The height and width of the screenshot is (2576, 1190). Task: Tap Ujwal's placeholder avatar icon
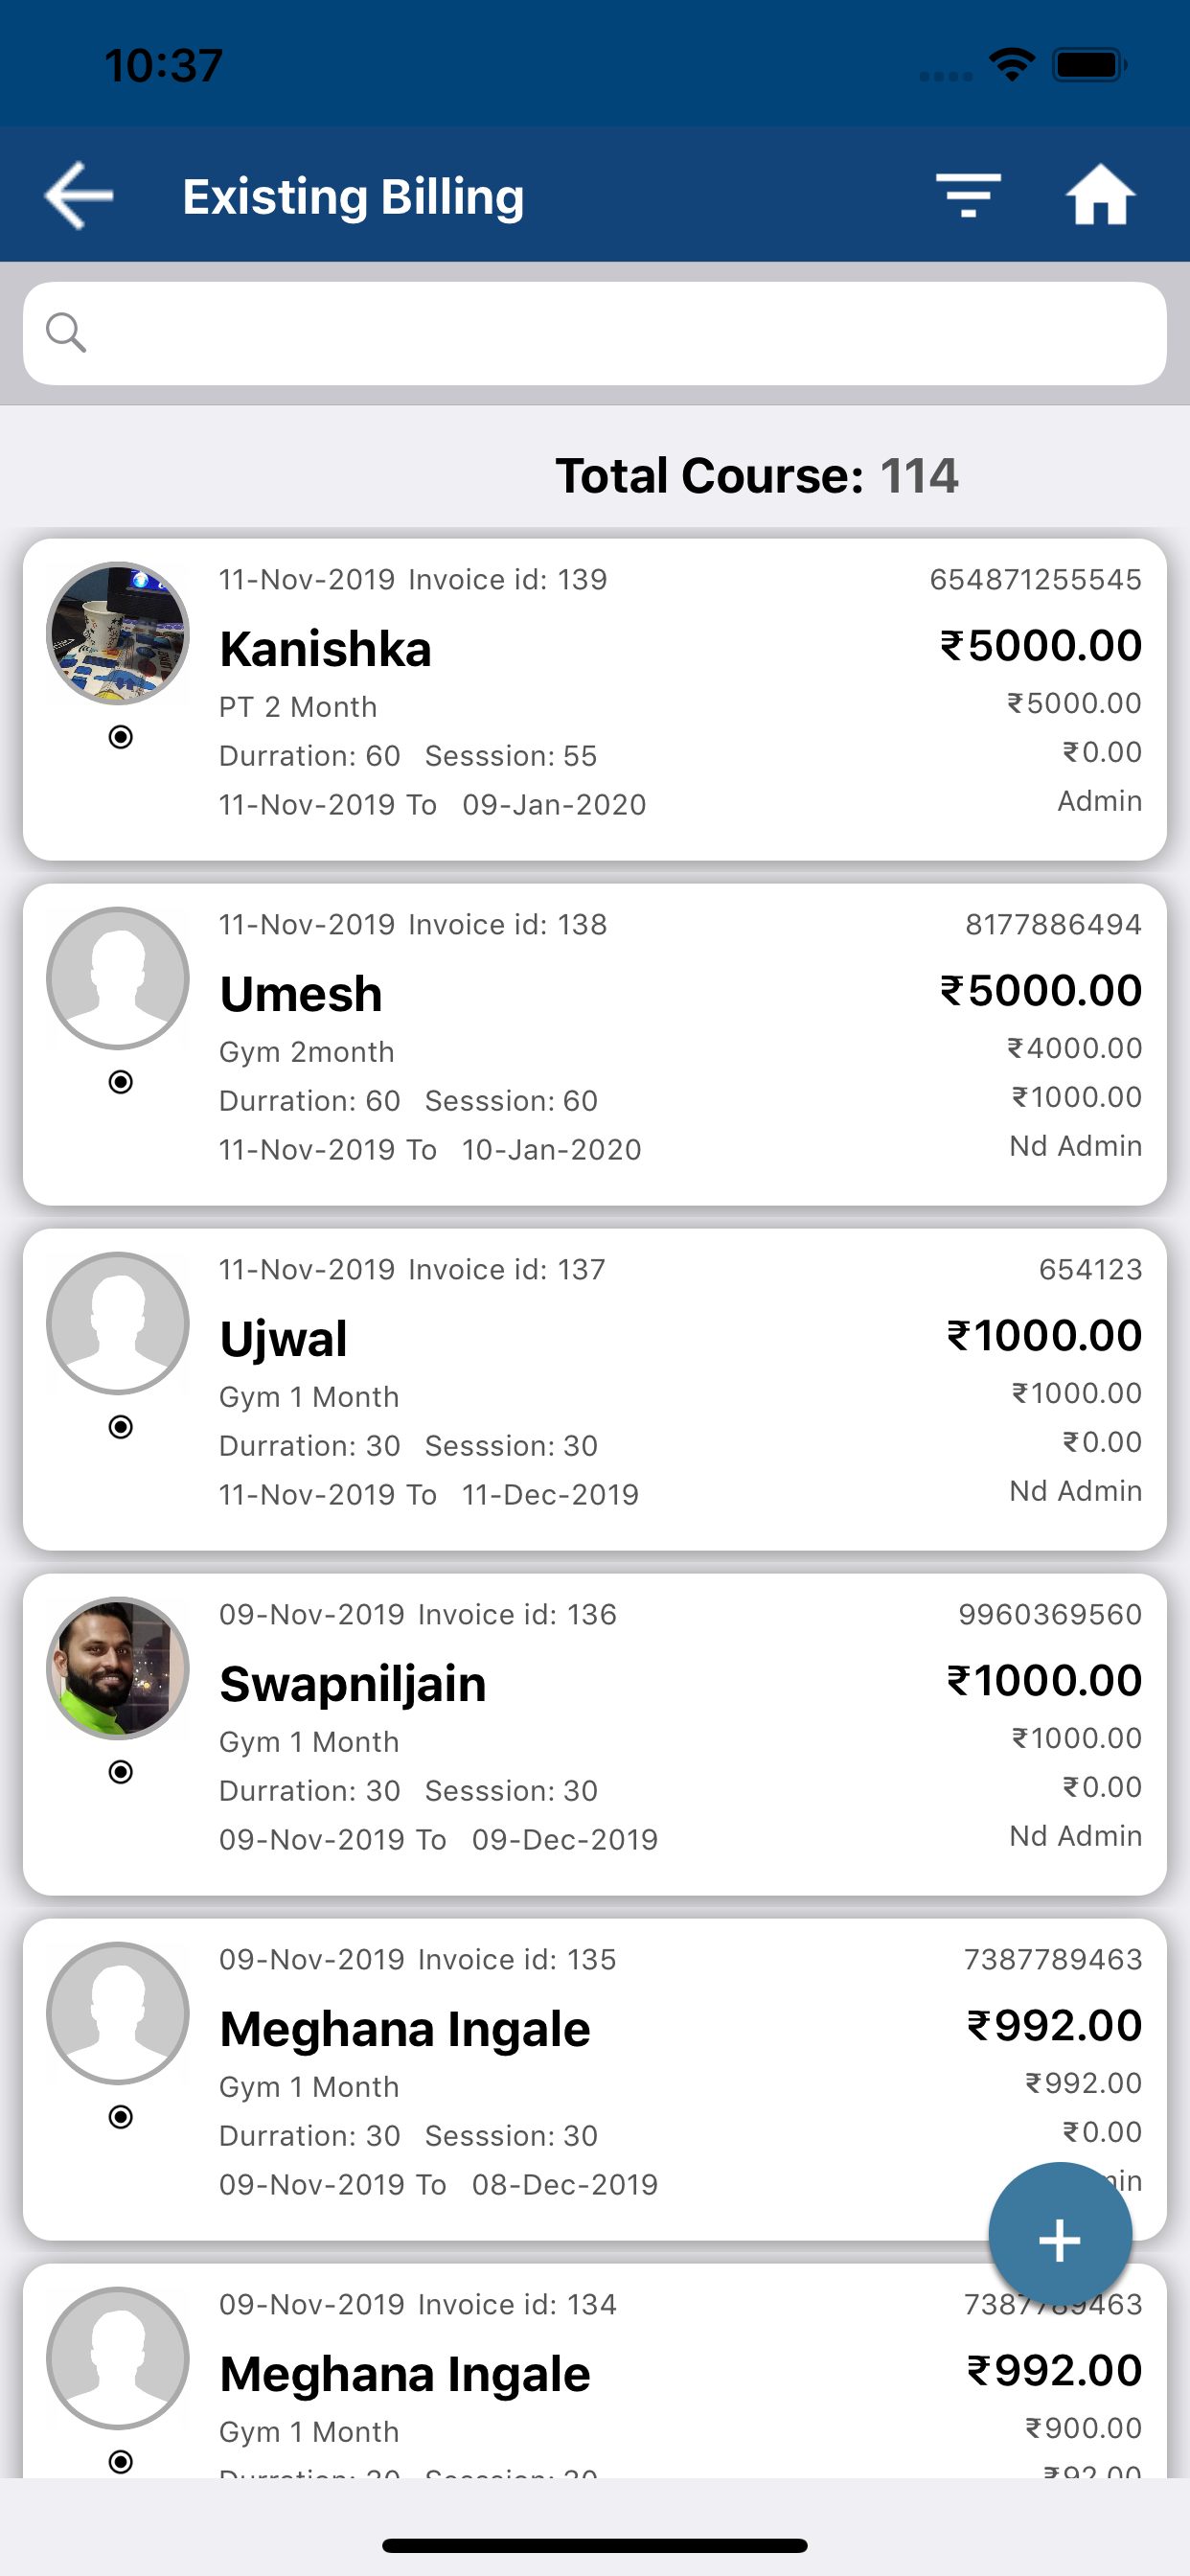pyautogui.click(x=118, y=1323)
